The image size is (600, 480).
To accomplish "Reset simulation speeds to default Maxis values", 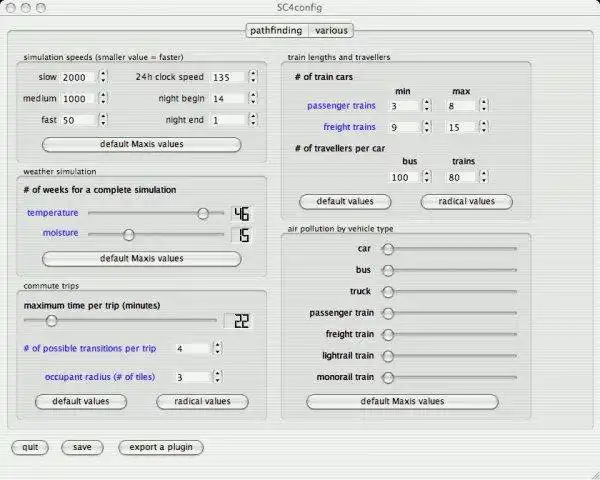I will [142, 144].
